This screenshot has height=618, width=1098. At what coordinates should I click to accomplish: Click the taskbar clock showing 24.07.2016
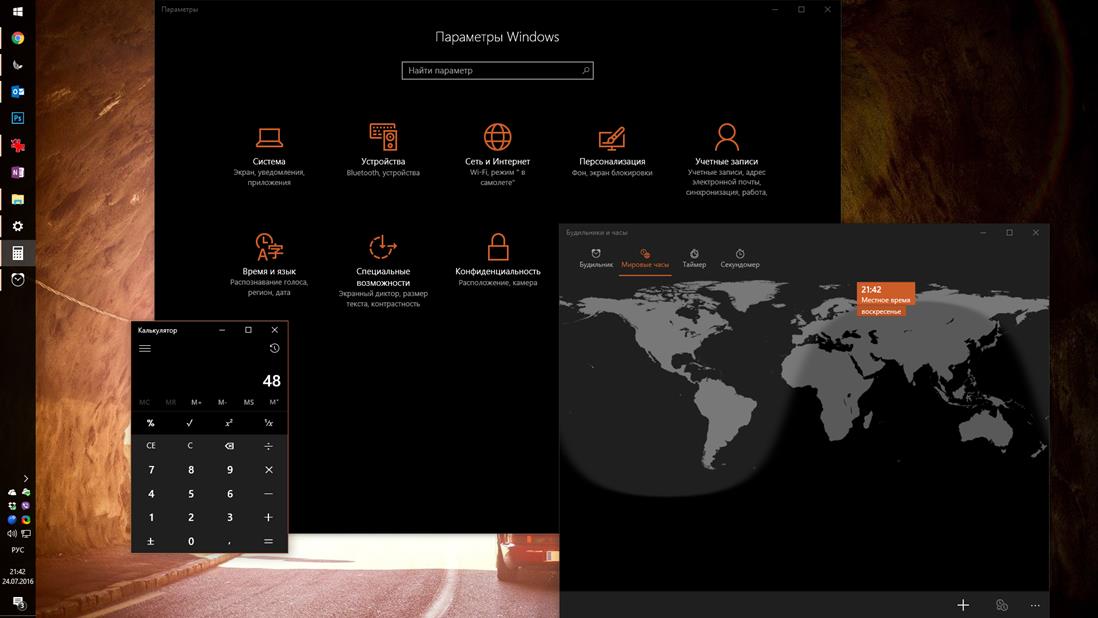(18, 577)
